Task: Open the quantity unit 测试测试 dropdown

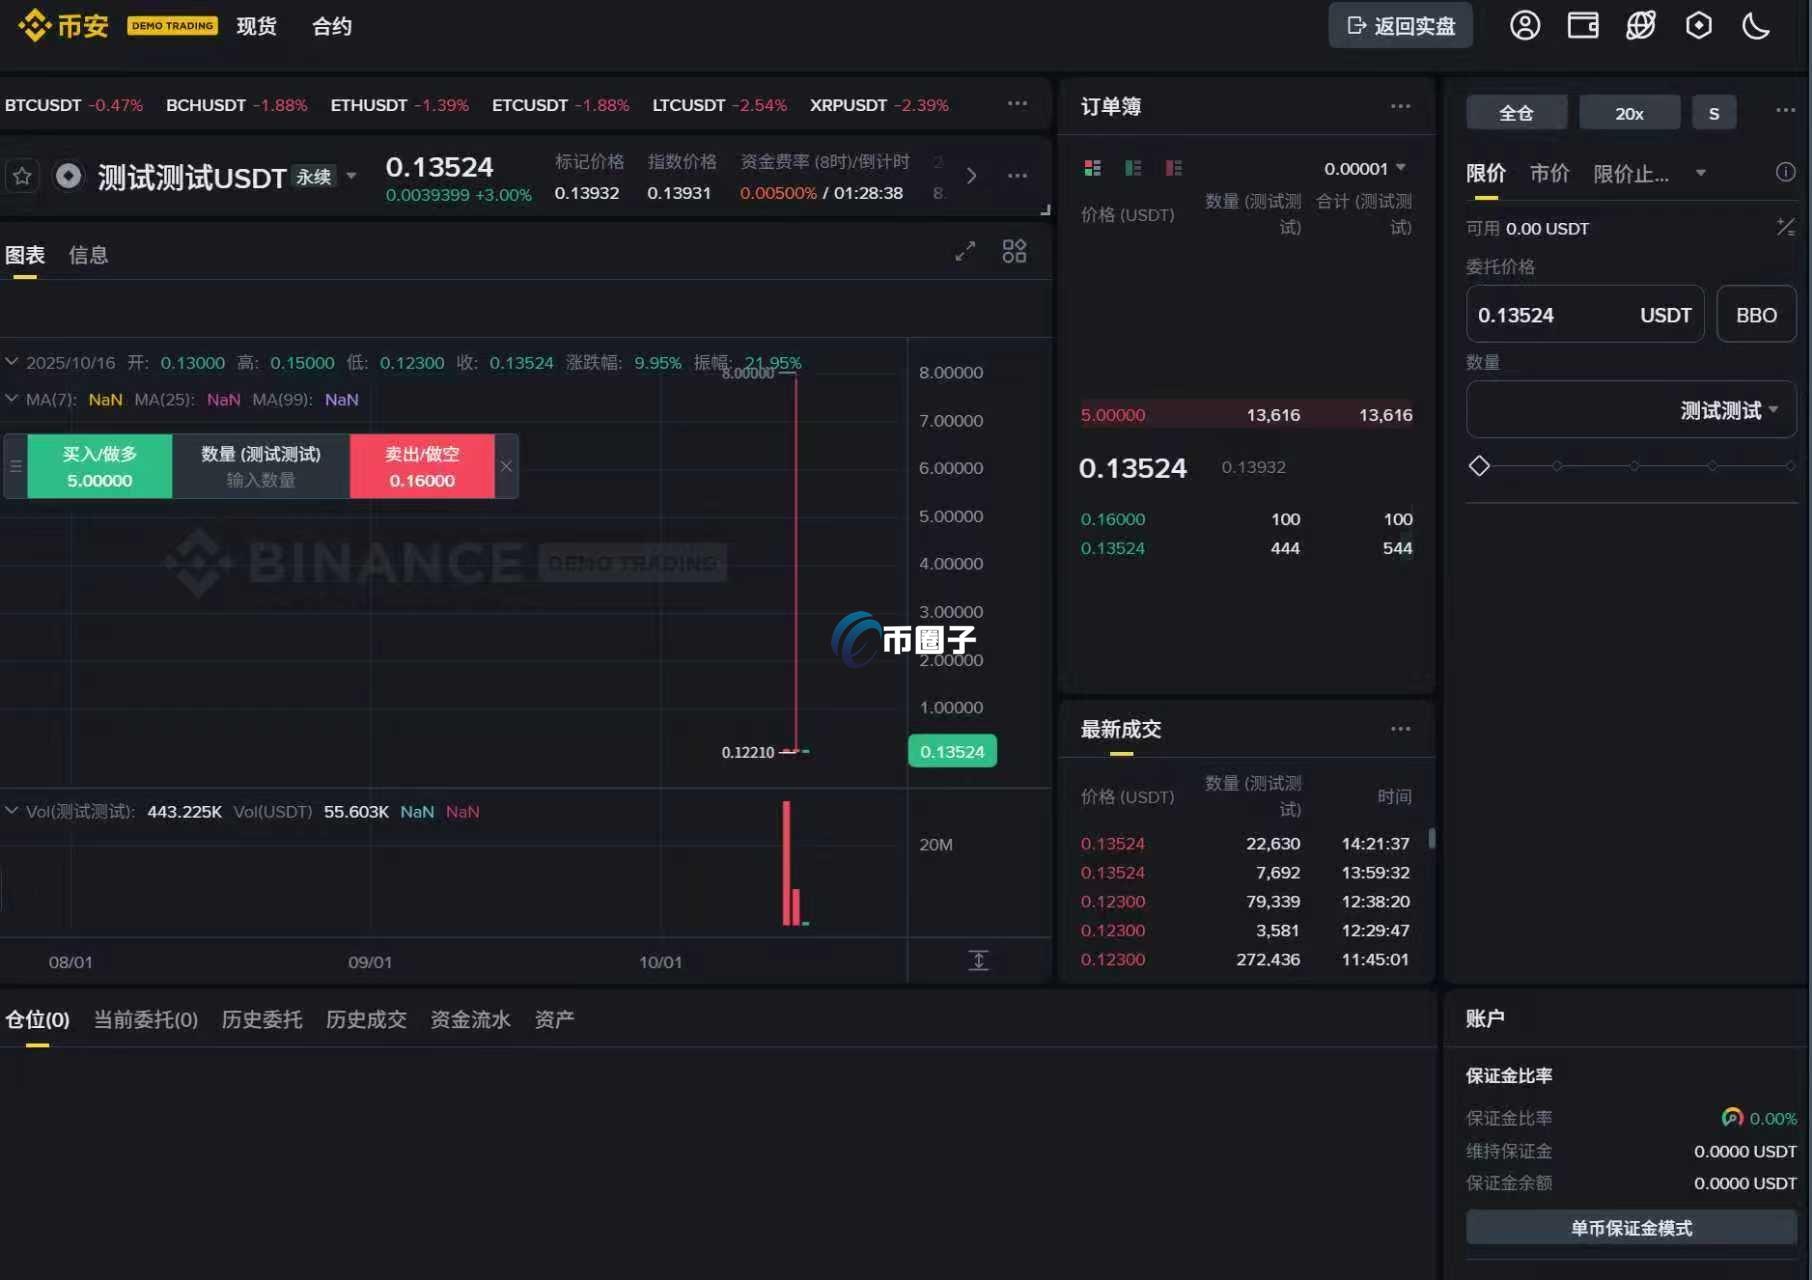Action: click(x=1728, y=410)
